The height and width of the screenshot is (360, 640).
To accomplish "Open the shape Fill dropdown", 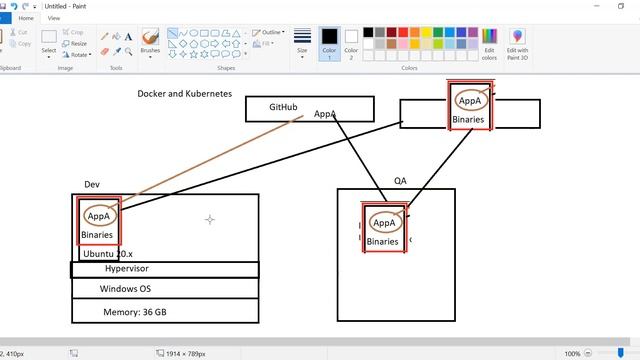I will pos(264,43).
